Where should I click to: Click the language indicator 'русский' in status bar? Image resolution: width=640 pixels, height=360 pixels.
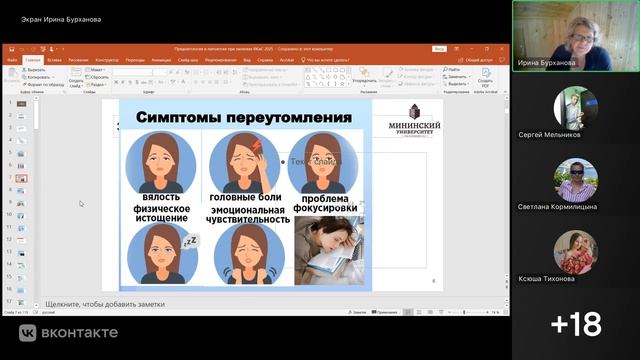pyautogui.click(x=48, y=312)
